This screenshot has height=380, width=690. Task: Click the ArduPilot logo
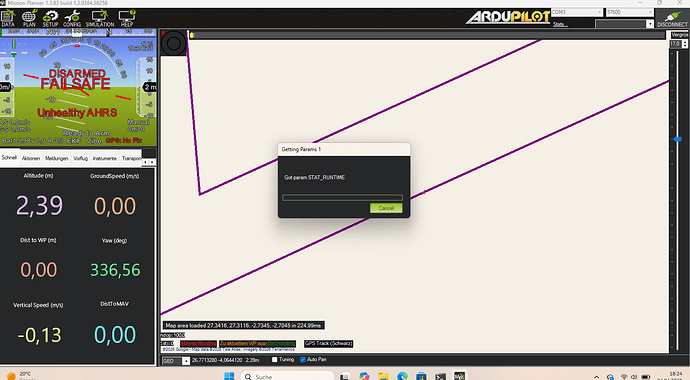508,18
